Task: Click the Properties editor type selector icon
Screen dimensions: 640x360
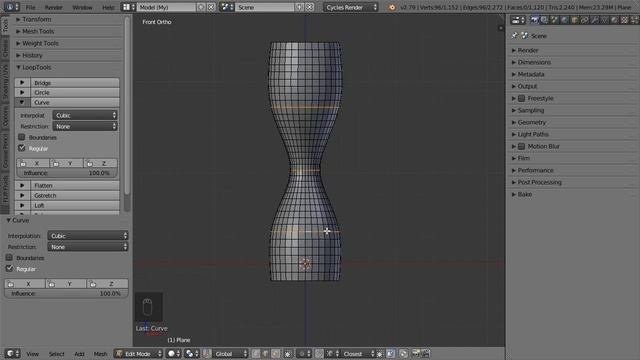Action: point(518,20)
